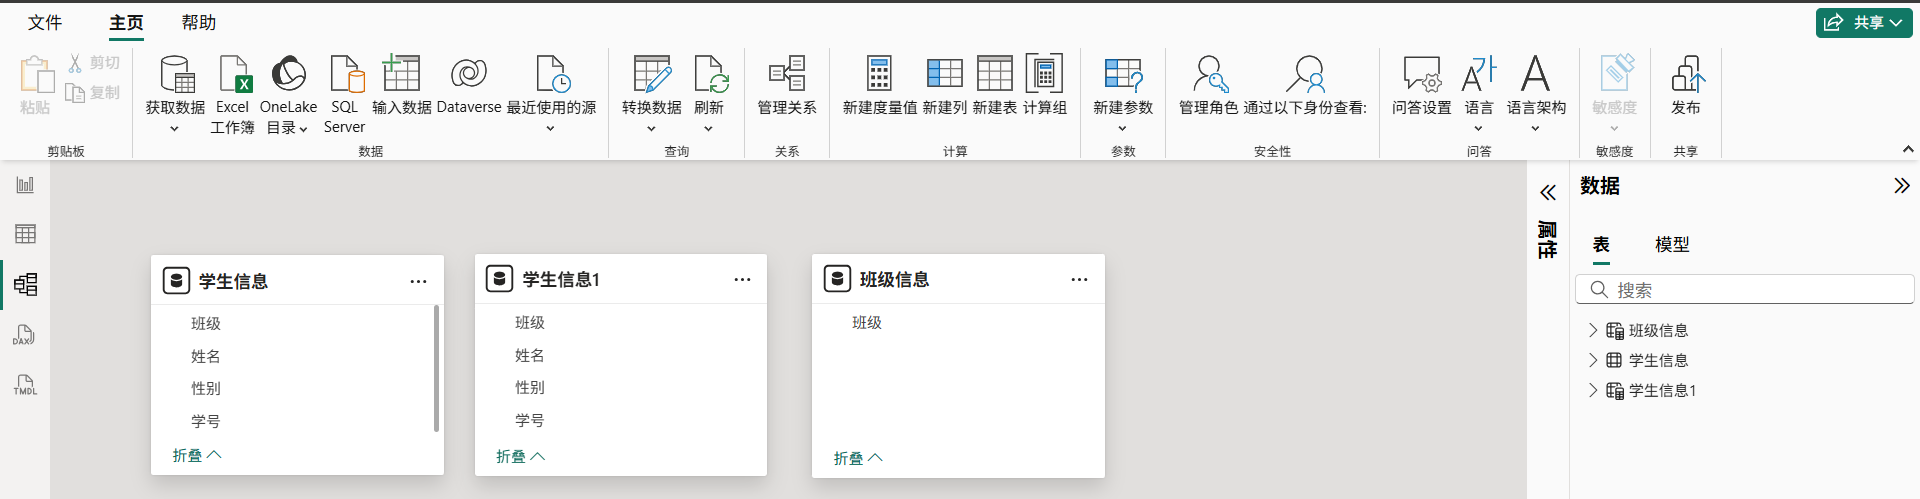
Task: Click the OneLake 目录 icon
Action: tap(289, 74)
